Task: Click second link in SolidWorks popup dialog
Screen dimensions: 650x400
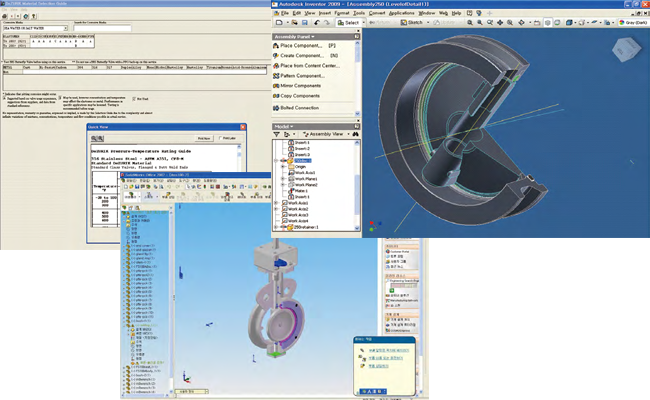Action: (x=386, y=358)
